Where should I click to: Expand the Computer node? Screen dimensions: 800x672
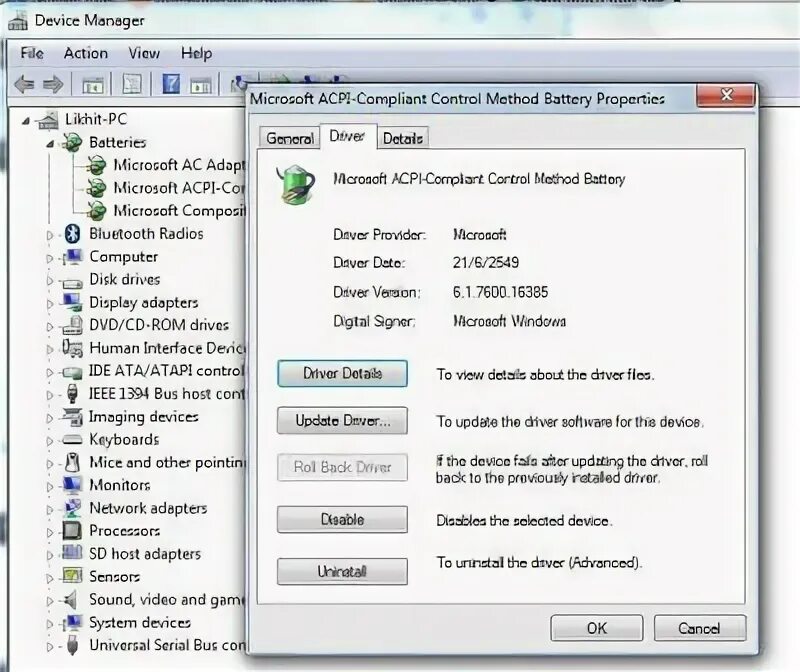coord(49,258)
